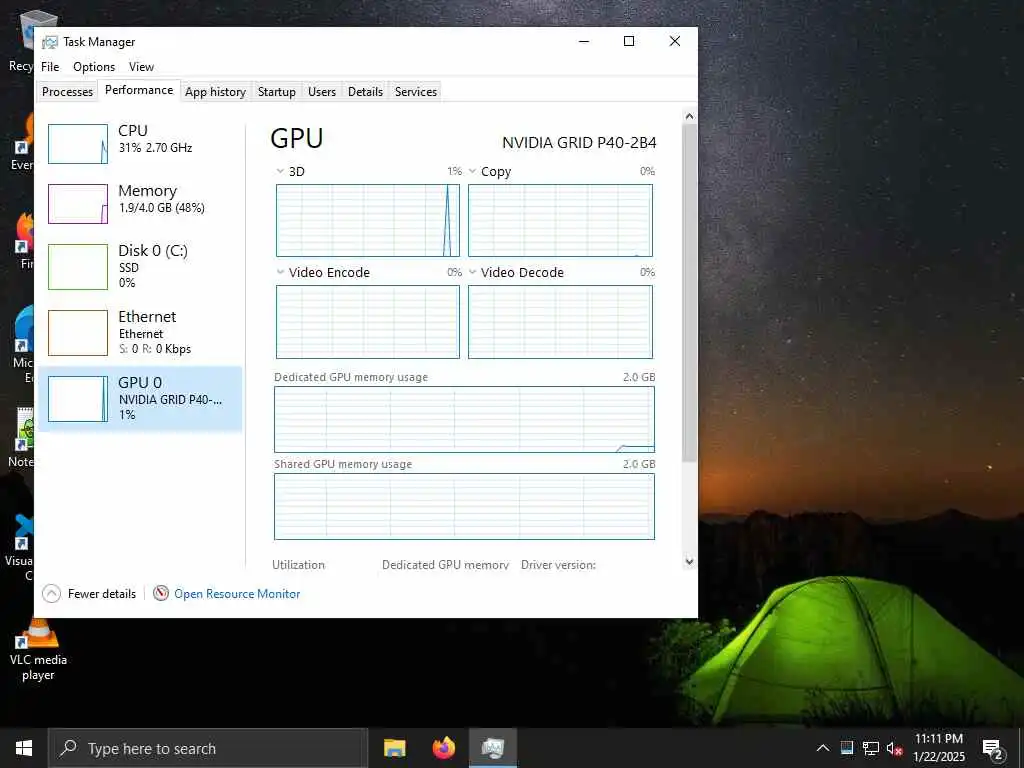Switch to the Services tab
1024x768 pixels.
[x=416, y=91]
